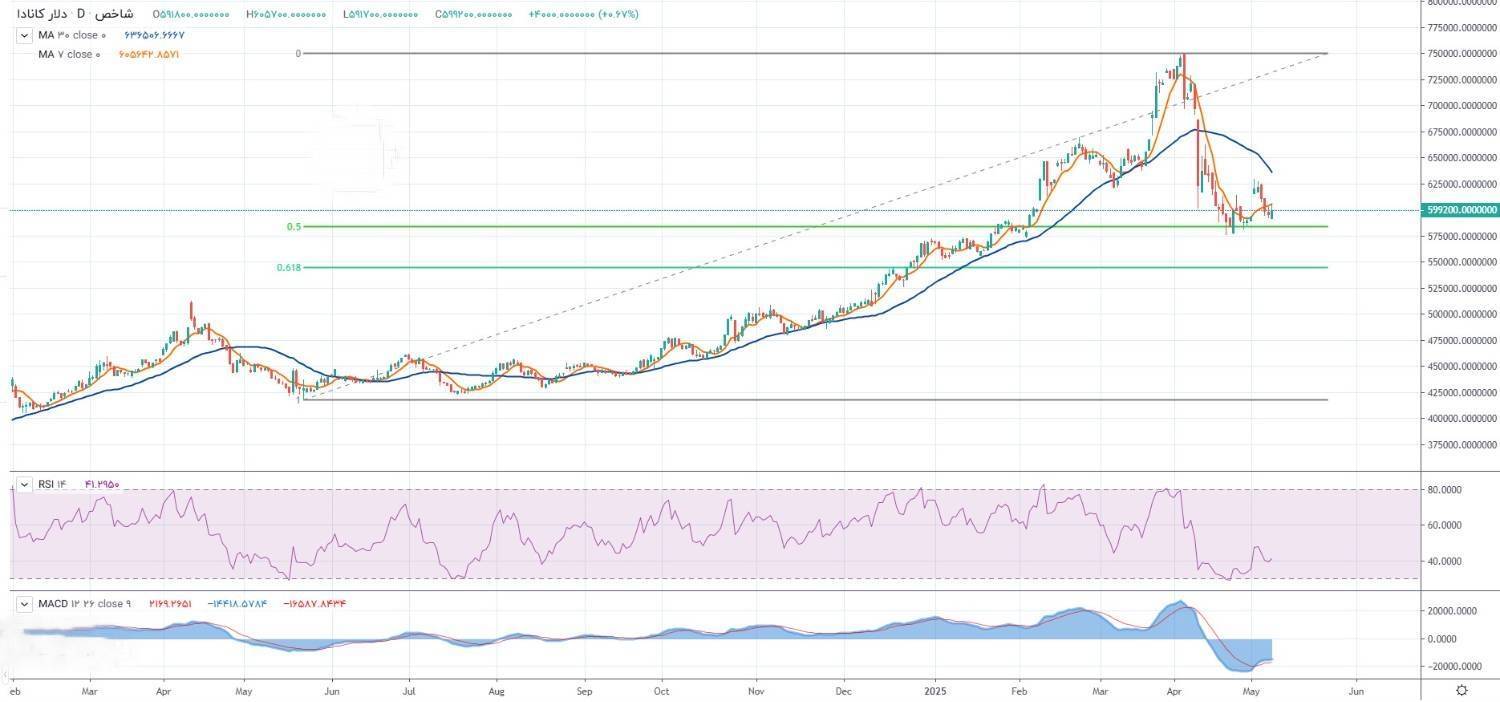This screenshot has height=702, width=1500.
Task: Click the highlighted current price label 599200
Action: pos(1461,210)
